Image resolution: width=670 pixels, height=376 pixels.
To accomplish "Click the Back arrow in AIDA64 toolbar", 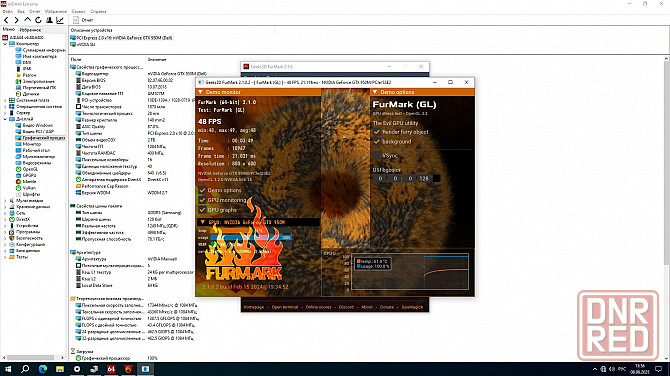I will 6,20.
